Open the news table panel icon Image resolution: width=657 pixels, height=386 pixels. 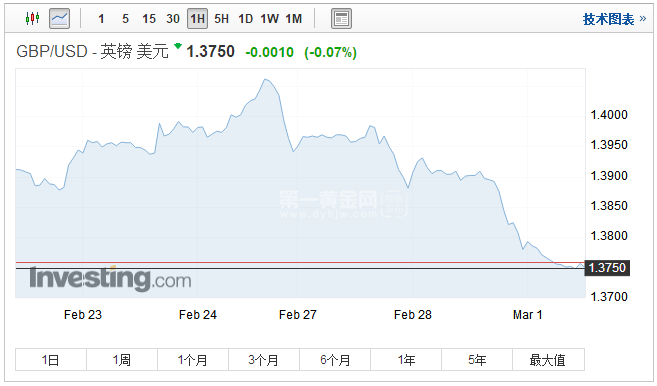coord(341,19)
